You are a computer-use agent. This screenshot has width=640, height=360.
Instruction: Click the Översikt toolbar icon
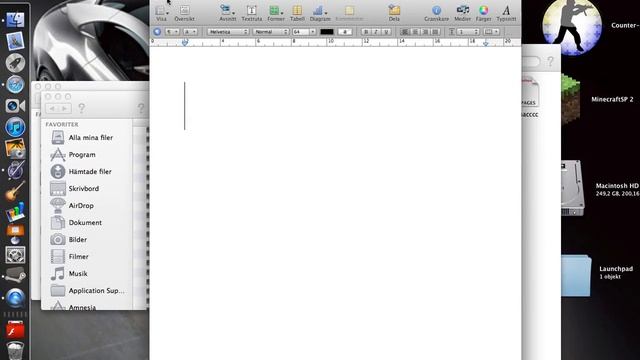(184, 13)
